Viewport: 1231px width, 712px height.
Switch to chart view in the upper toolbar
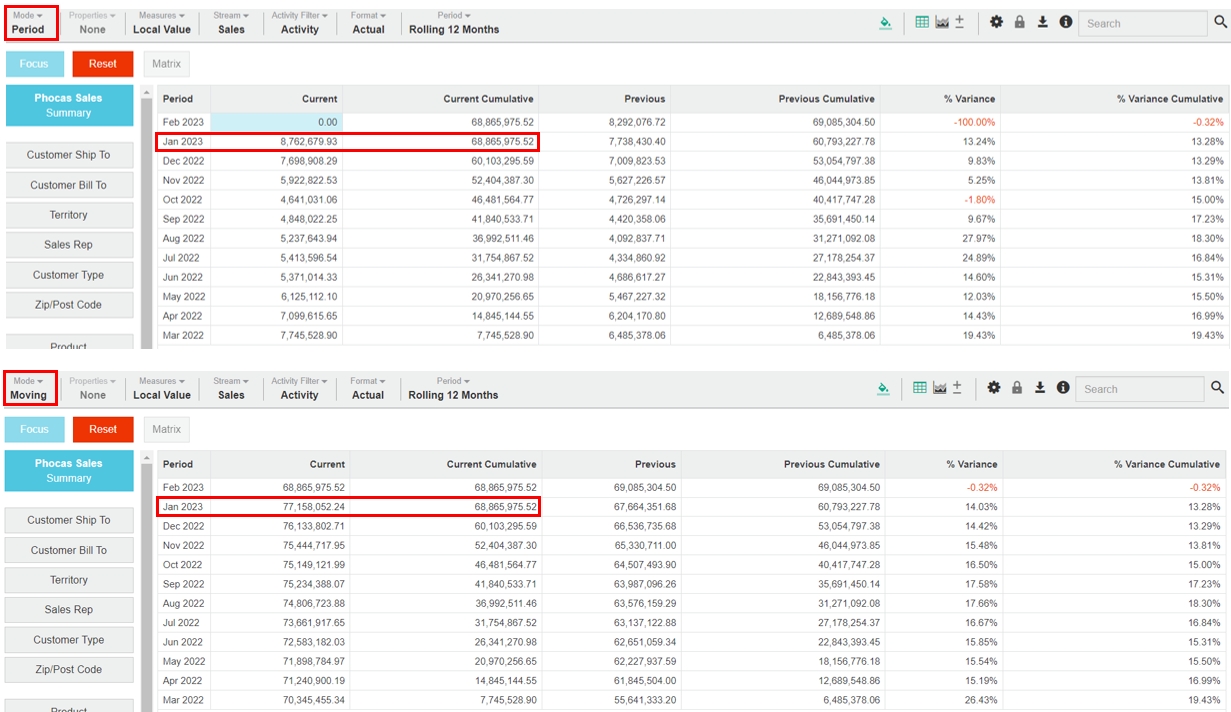[941, 22]
